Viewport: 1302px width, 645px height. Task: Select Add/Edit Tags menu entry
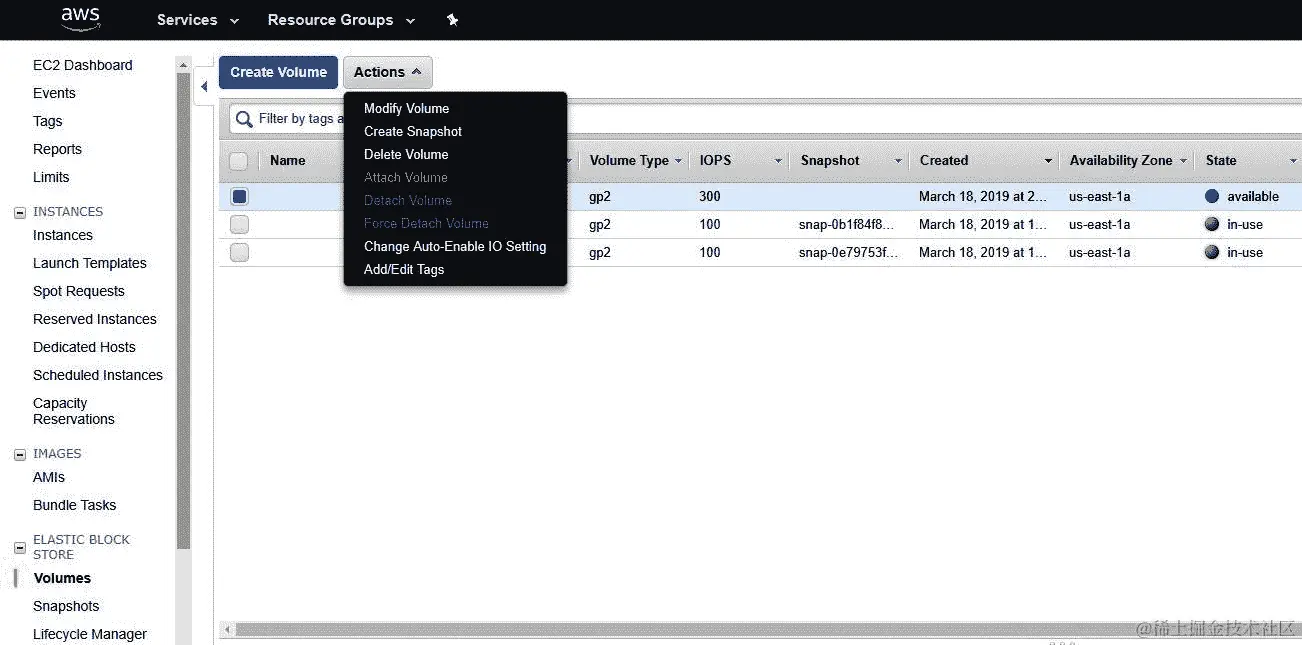[404, 269]
